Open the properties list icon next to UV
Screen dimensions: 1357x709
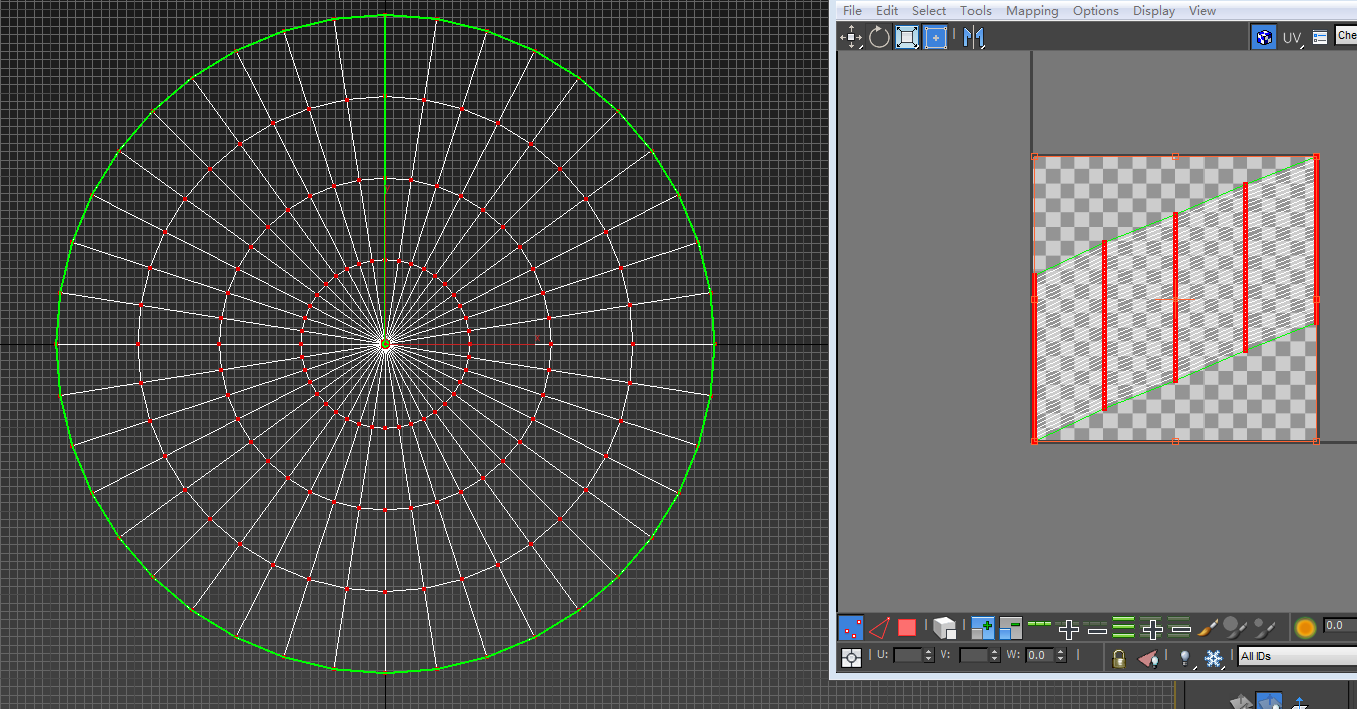[1320, 37]
